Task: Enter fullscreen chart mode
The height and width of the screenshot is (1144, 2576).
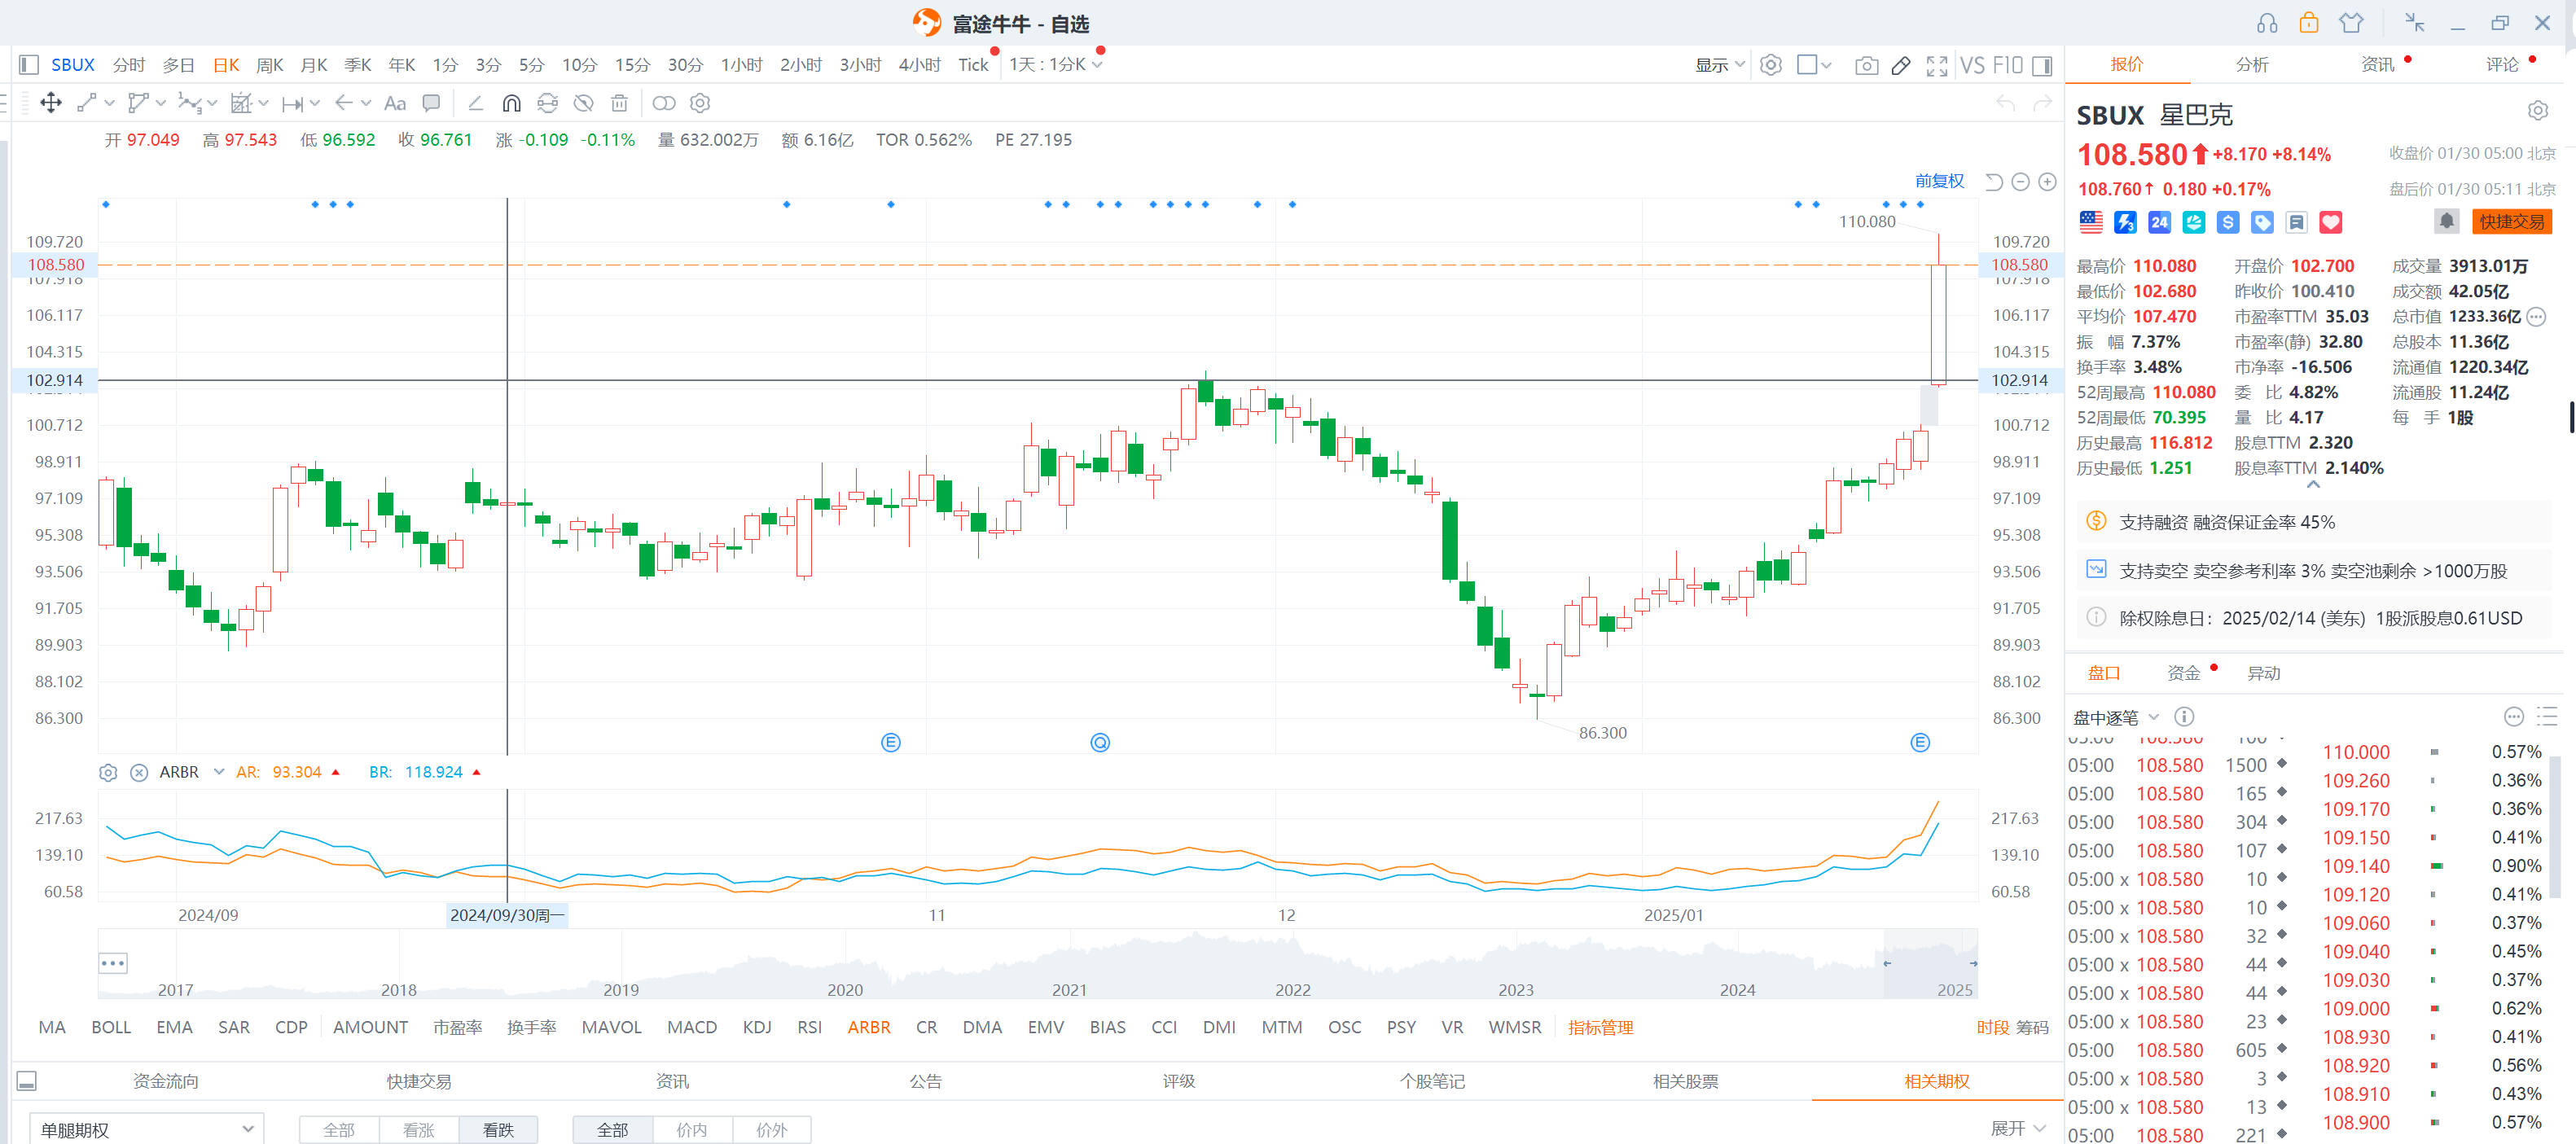Action: point(1937,66)
